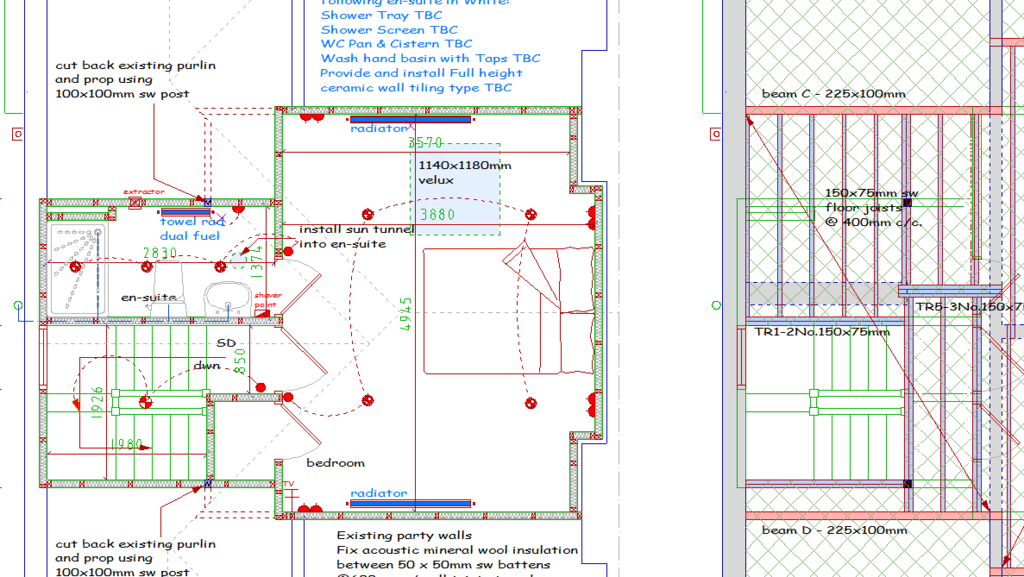Image resolution: width=1024 pixels, height=577 pixels.
Task: Select the bottom bedroom radiator symbol
Action: tap(410, 503)
